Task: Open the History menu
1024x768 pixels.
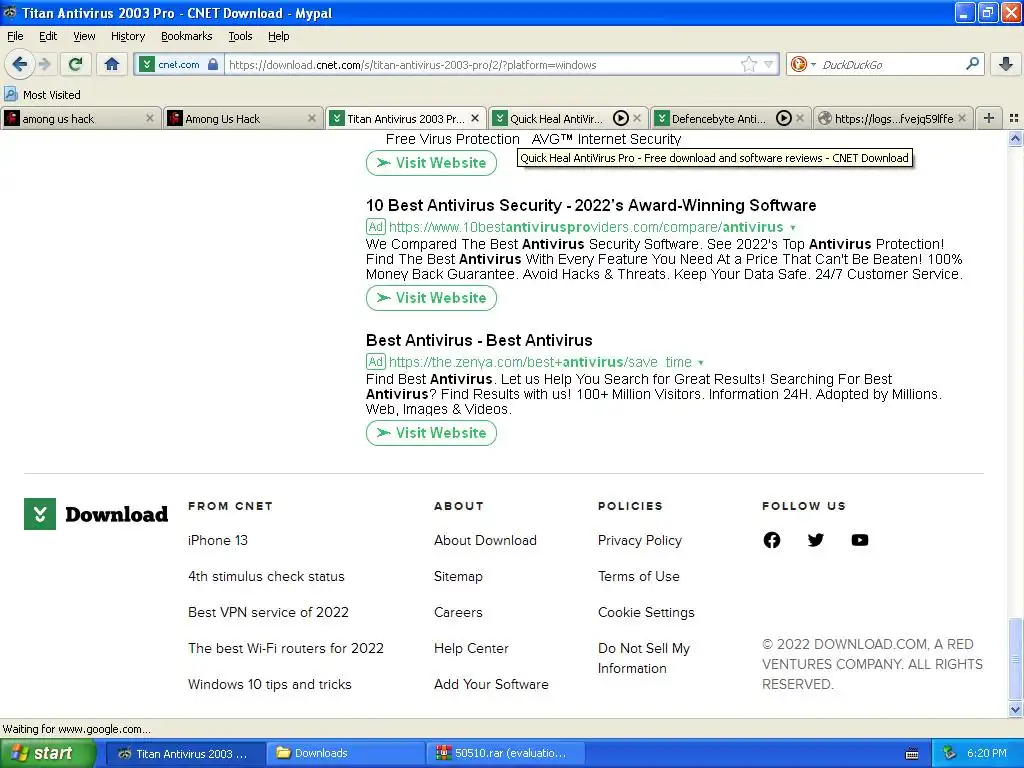Action: click(x=127, y=36)
